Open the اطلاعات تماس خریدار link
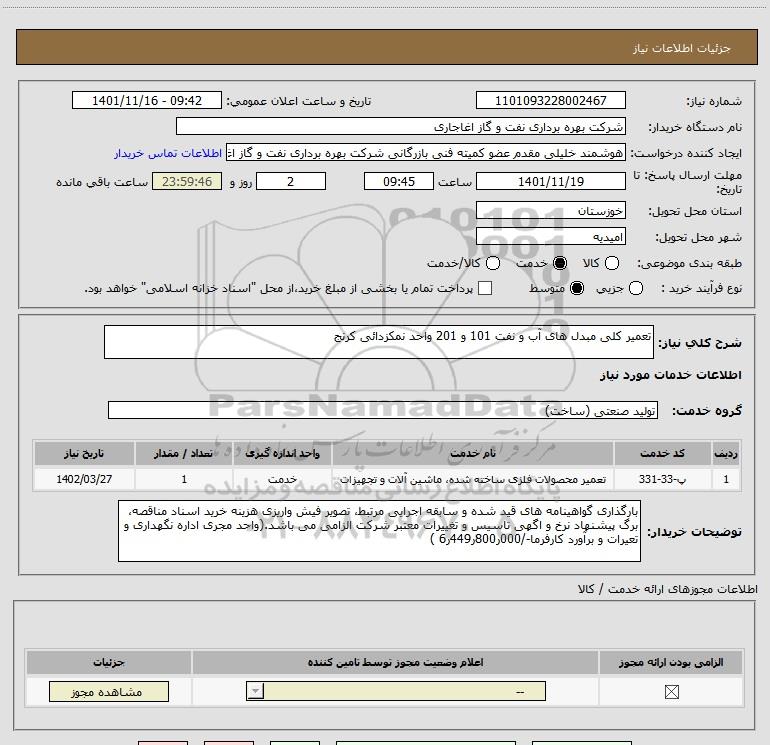Viewport: 770px width, 745px height. pos(168,153)
